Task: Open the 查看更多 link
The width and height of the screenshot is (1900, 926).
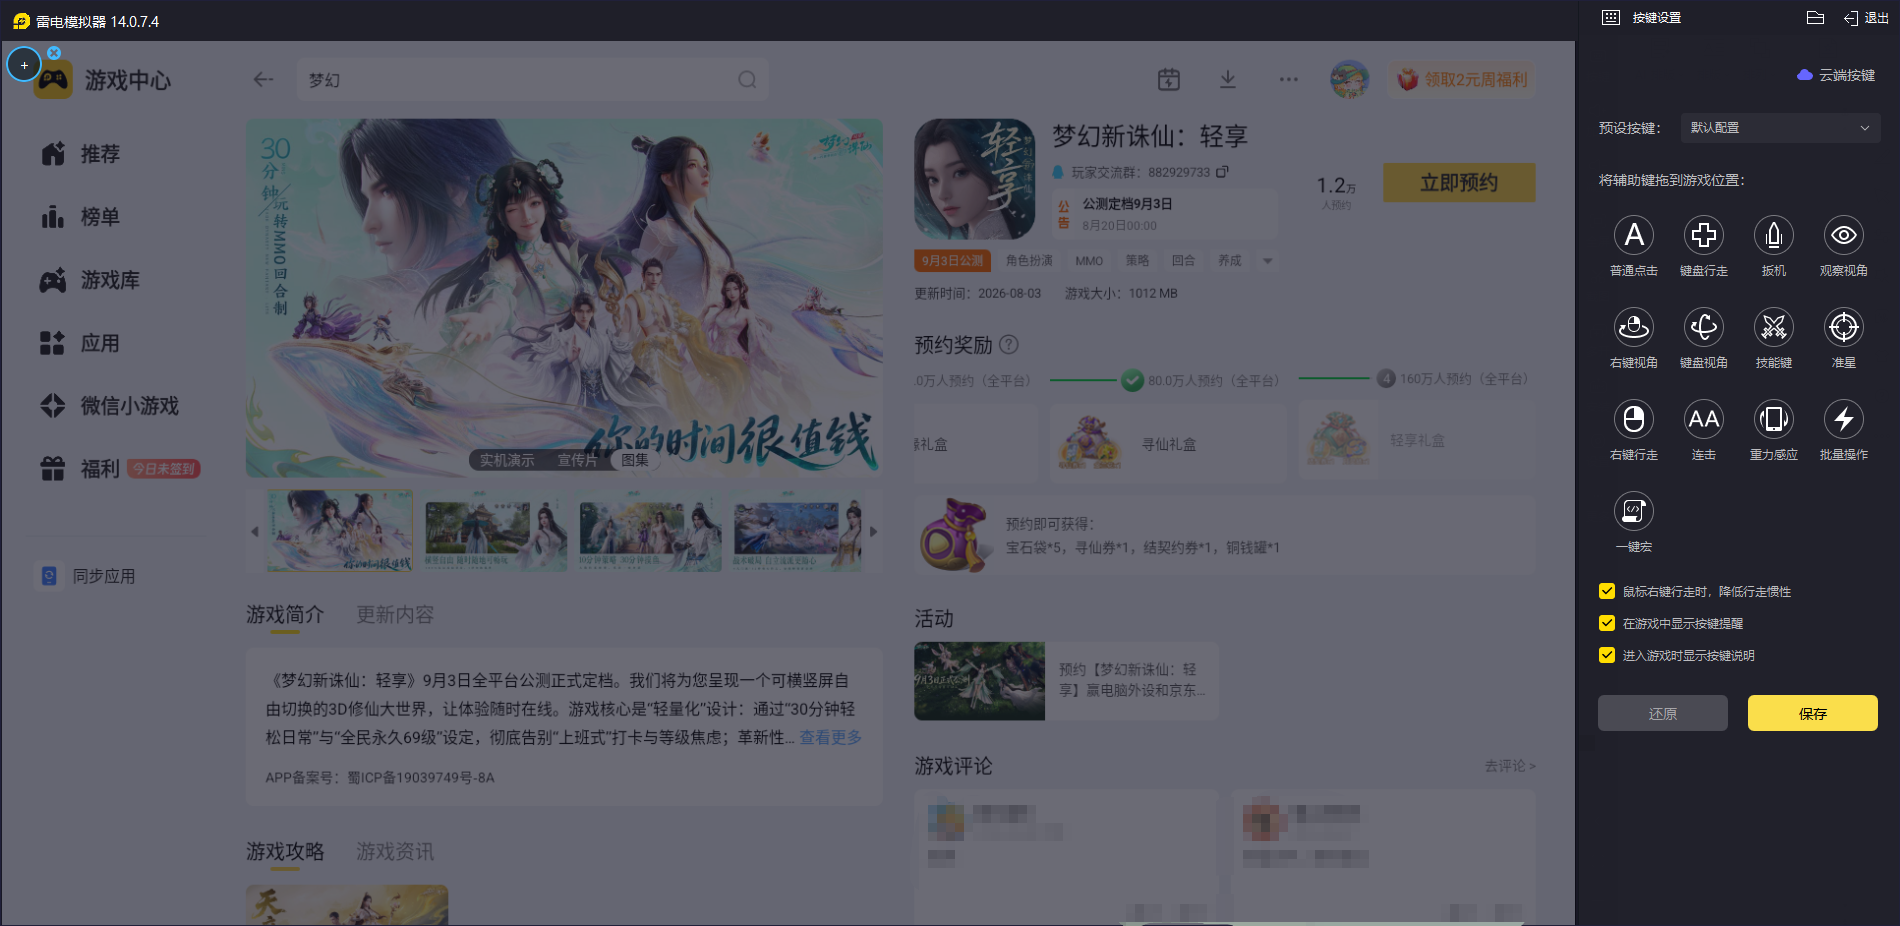Action: 830,737
